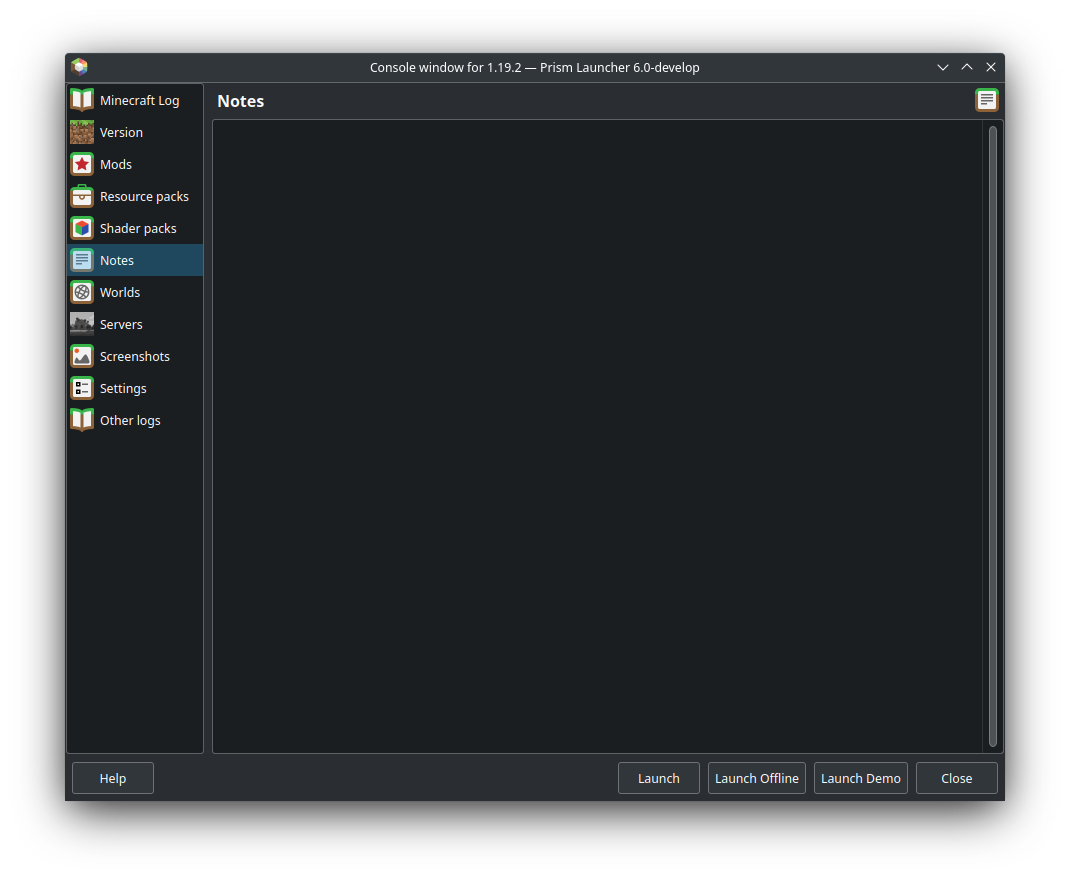The width and height of the screenshot is (1070, 878).
Task: Open the Resource packs page
Action: 135,196
